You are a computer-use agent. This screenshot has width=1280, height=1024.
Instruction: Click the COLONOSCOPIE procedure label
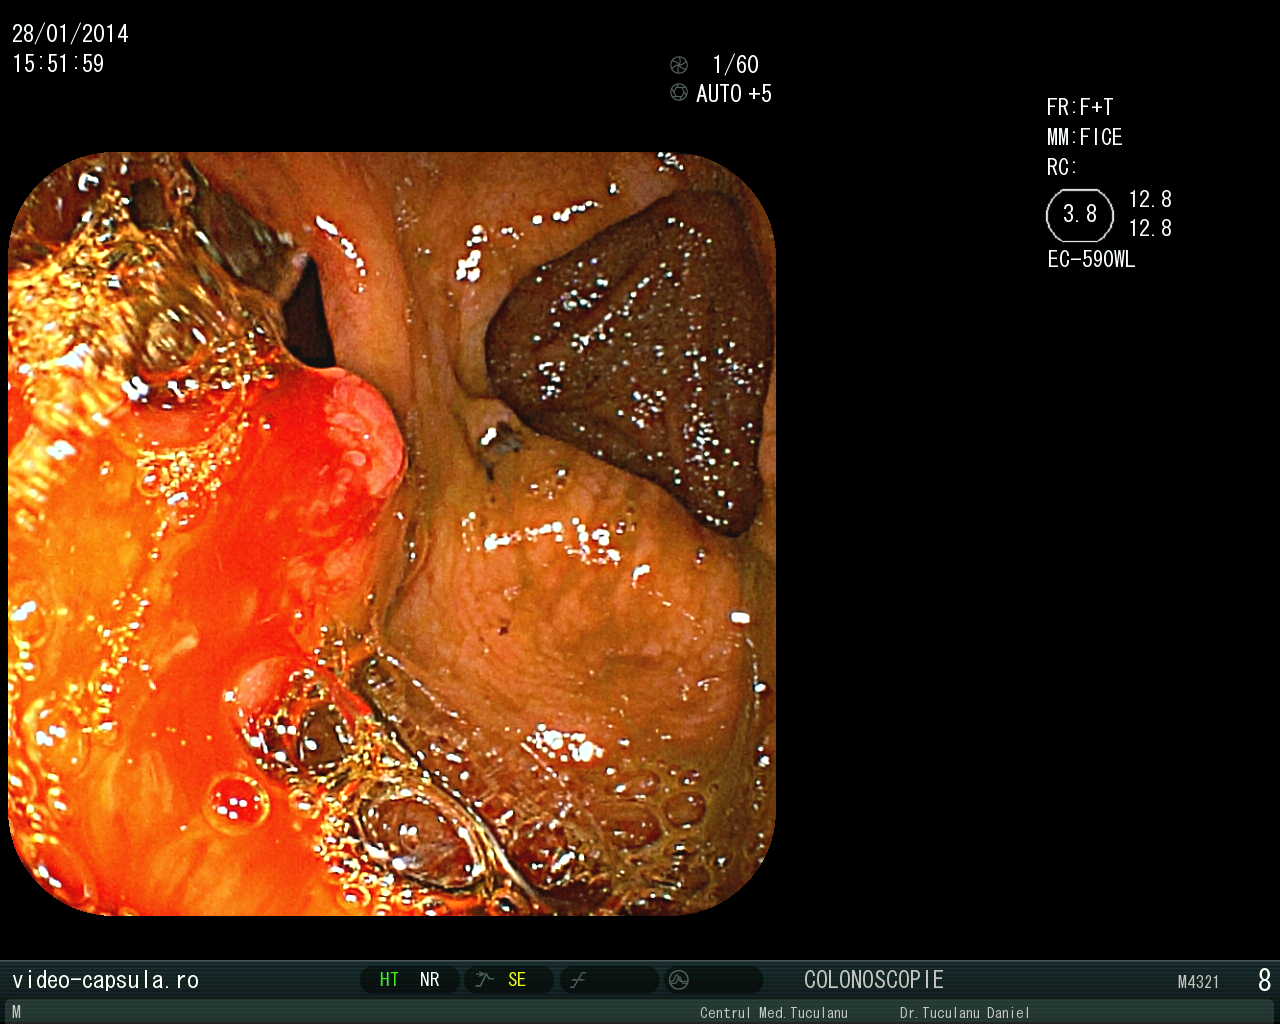[x=873, y=980]
